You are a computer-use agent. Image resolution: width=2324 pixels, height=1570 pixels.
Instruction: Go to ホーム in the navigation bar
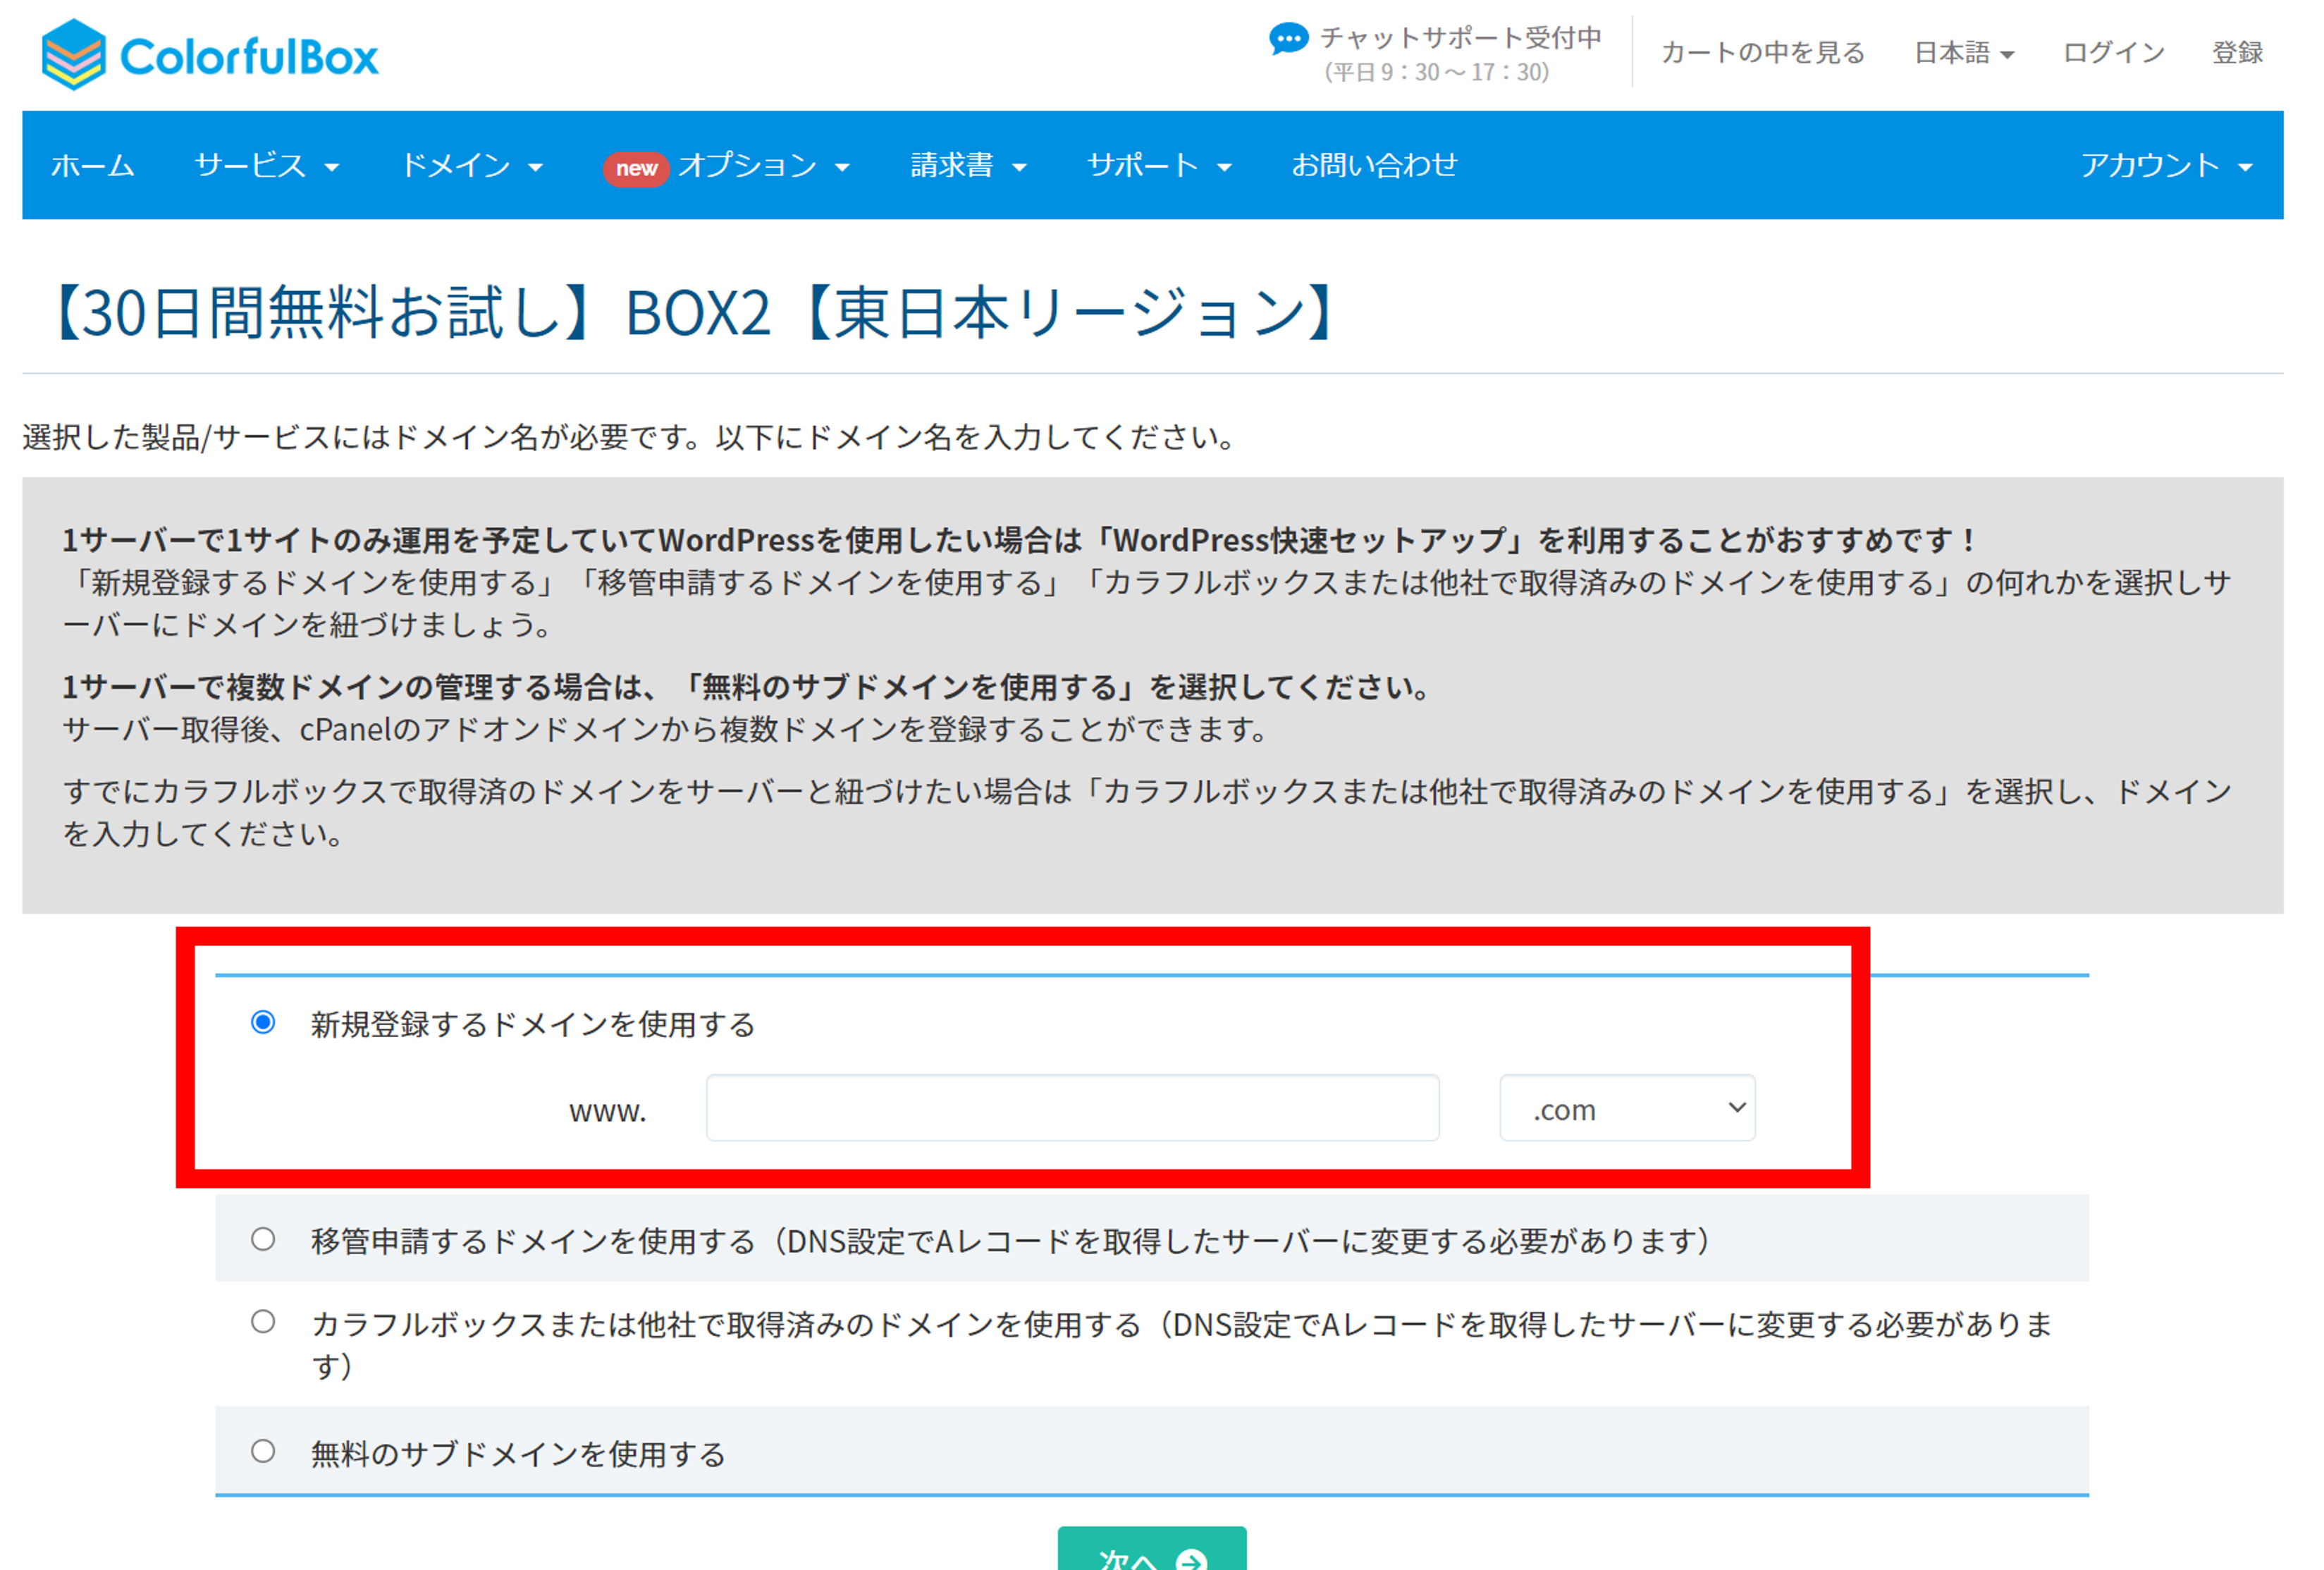click(93, 165)
